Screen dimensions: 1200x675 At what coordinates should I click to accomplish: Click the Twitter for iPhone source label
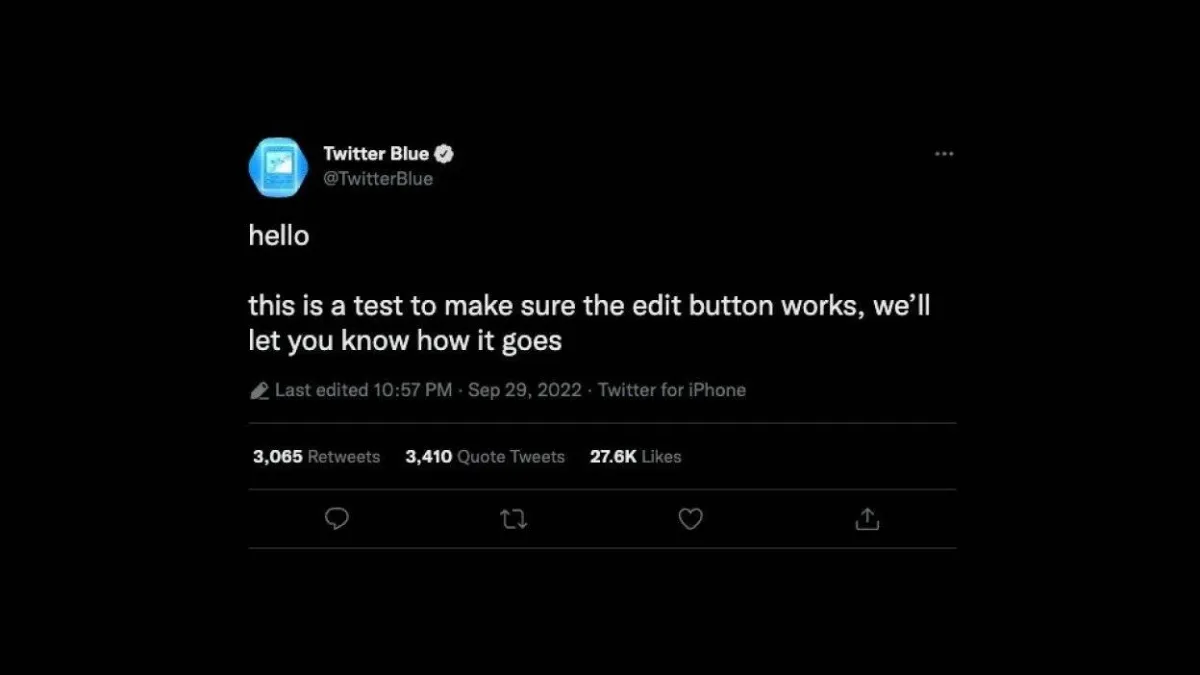672,390
